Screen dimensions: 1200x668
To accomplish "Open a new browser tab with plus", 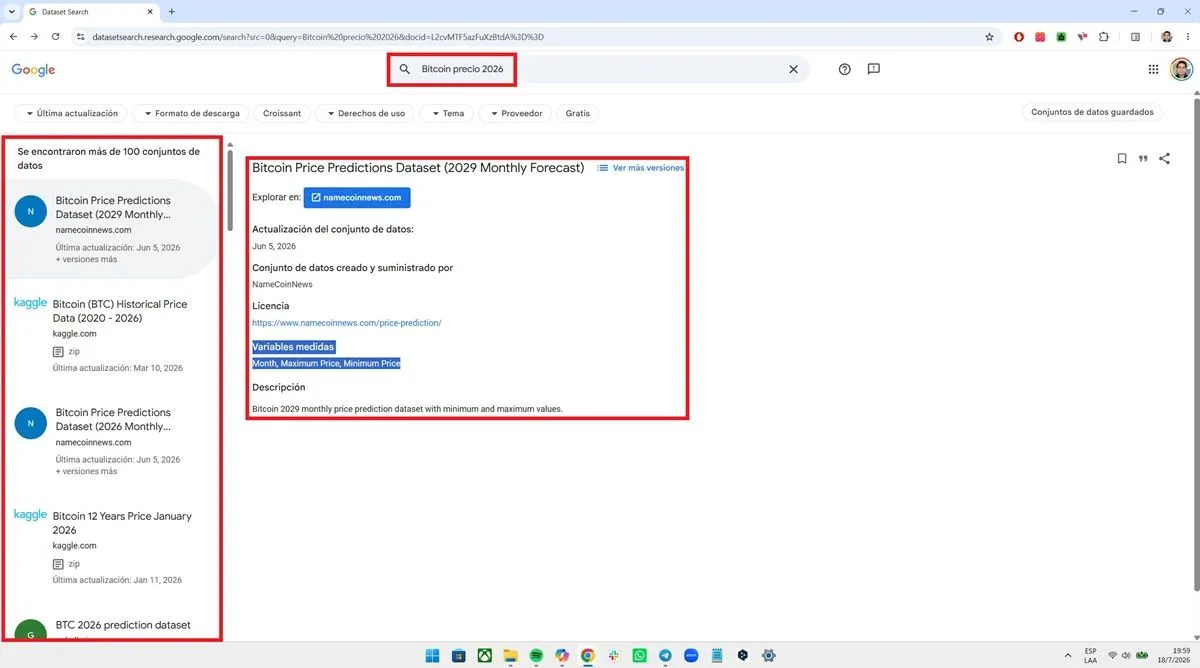I will tap(171, 11).
